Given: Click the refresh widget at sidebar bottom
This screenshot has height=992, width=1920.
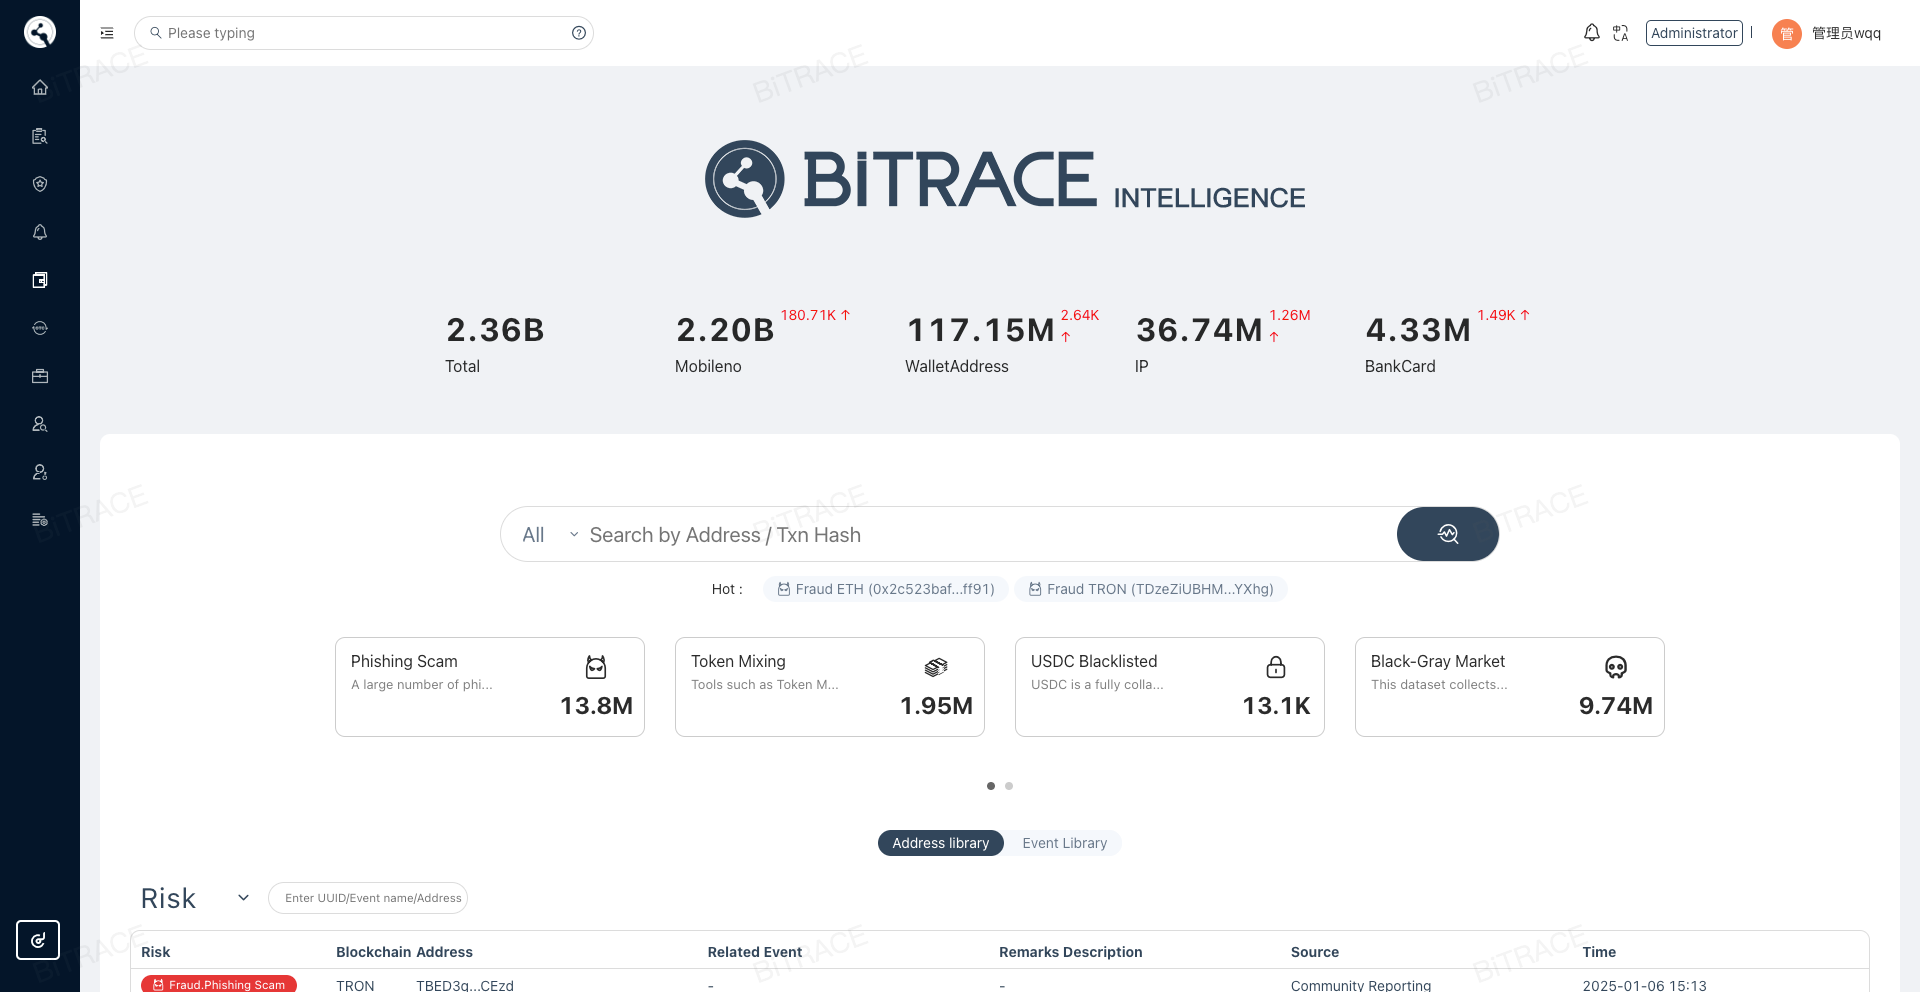Looking at the screenshot, I should 38,940.
